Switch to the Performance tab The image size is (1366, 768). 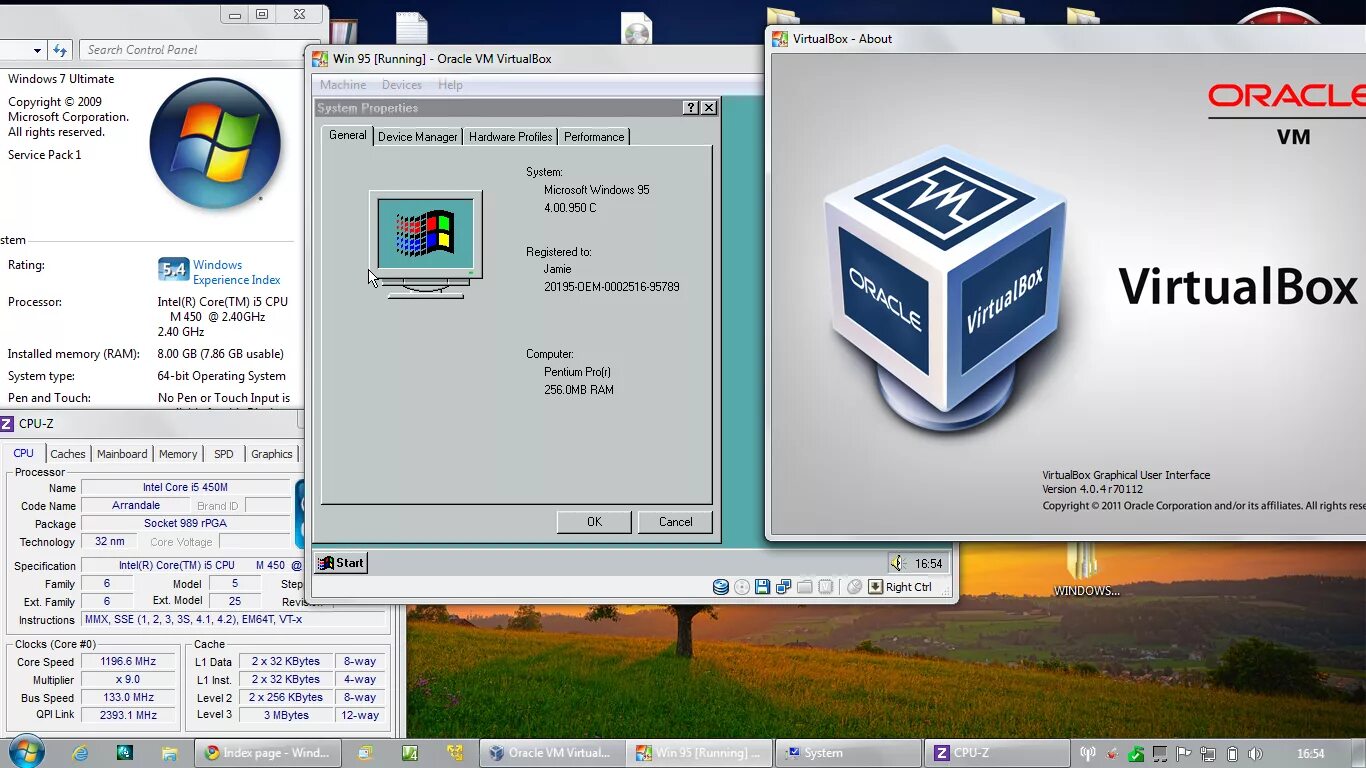coord(594,137)
